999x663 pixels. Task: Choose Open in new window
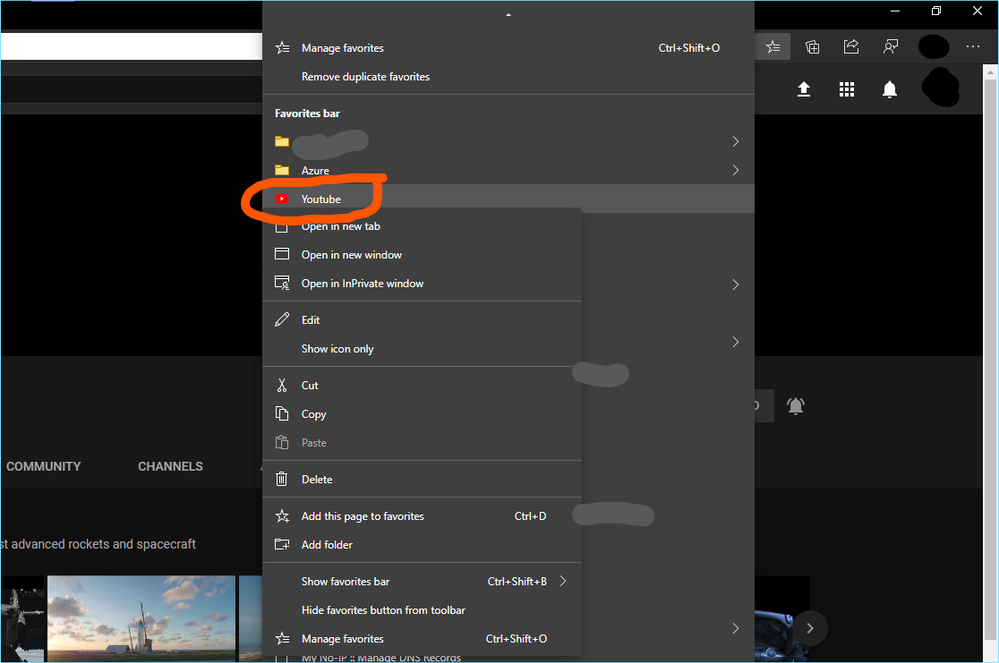422,255
